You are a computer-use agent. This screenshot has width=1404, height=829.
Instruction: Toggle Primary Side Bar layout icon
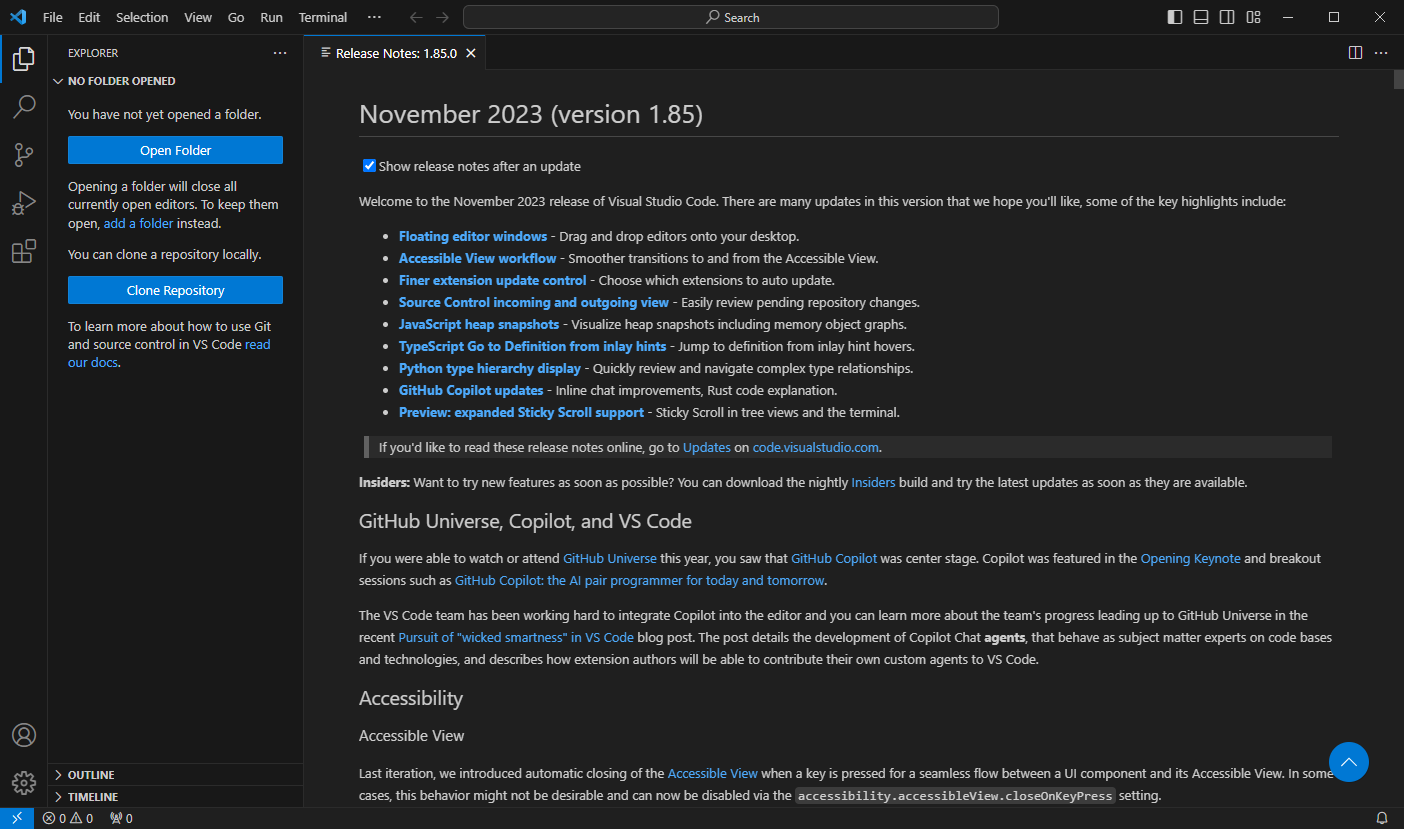click(1175, 17)
